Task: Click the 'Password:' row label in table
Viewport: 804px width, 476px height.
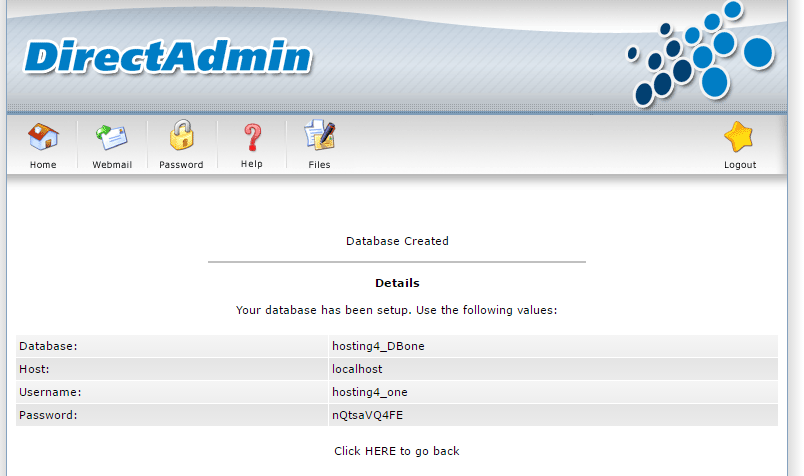Action: point(48,415)
